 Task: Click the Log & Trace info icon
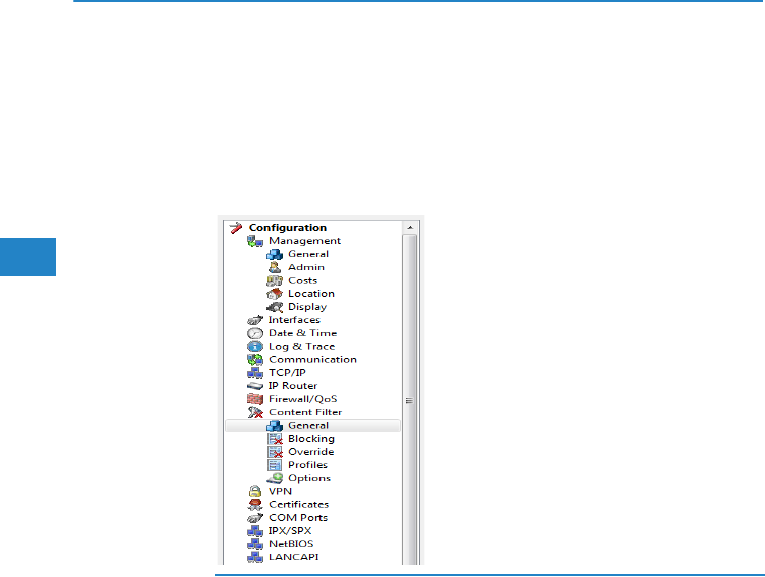coord(254,346)
